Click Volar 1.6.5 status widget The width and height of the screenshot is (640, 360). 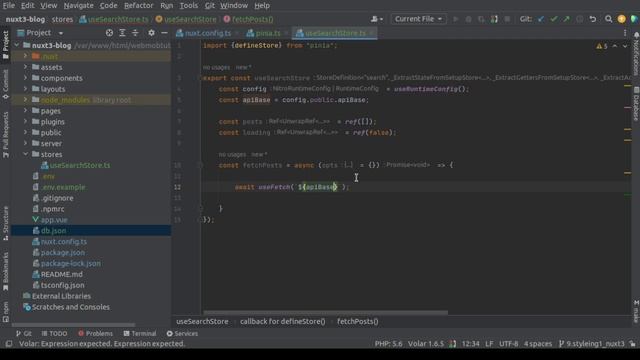[x=426, y=344]
